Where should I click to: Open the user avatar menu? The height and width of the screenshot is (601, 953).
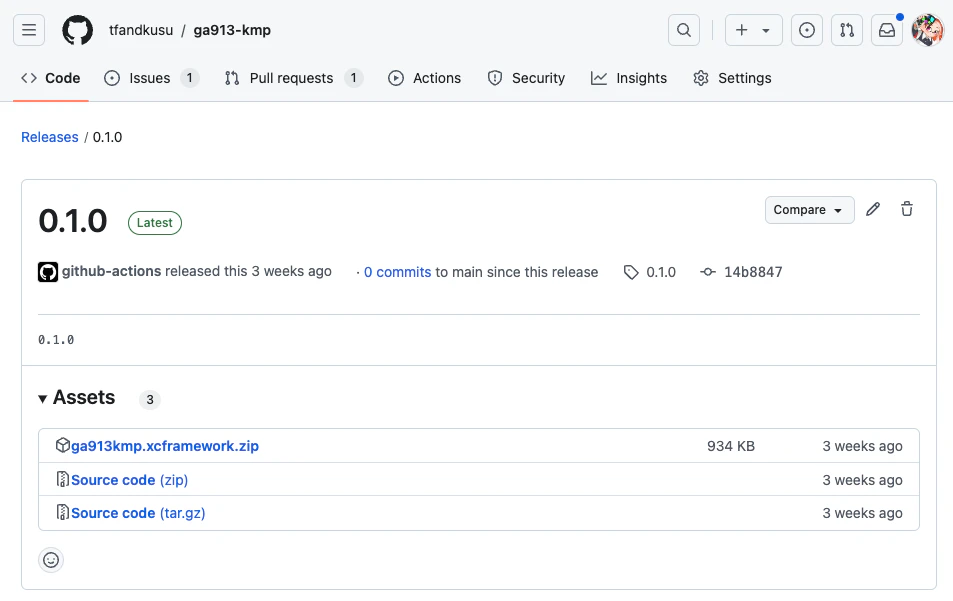927,30
